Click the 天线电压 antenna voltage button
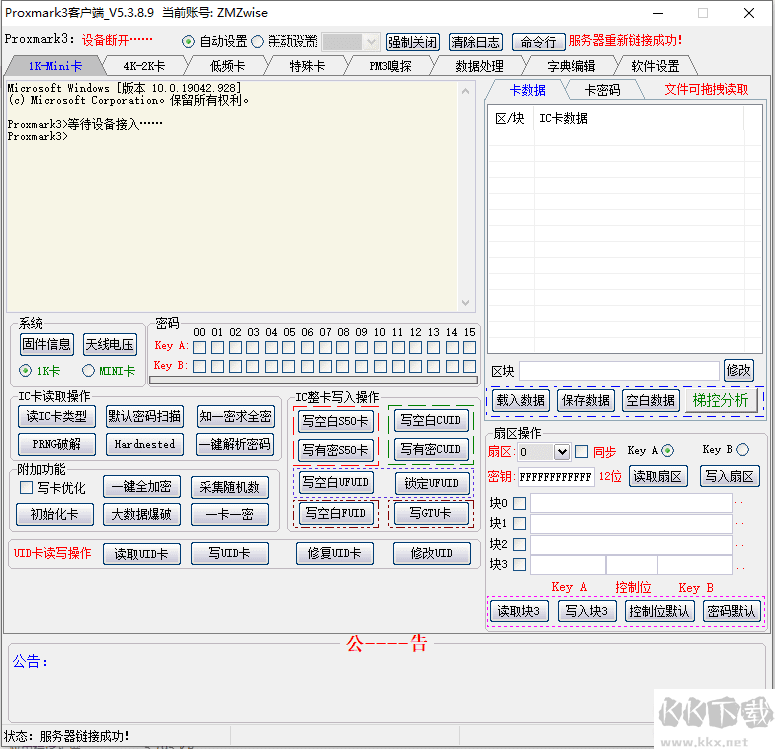Screen dimensions: 775x749 tap(109, 345)
